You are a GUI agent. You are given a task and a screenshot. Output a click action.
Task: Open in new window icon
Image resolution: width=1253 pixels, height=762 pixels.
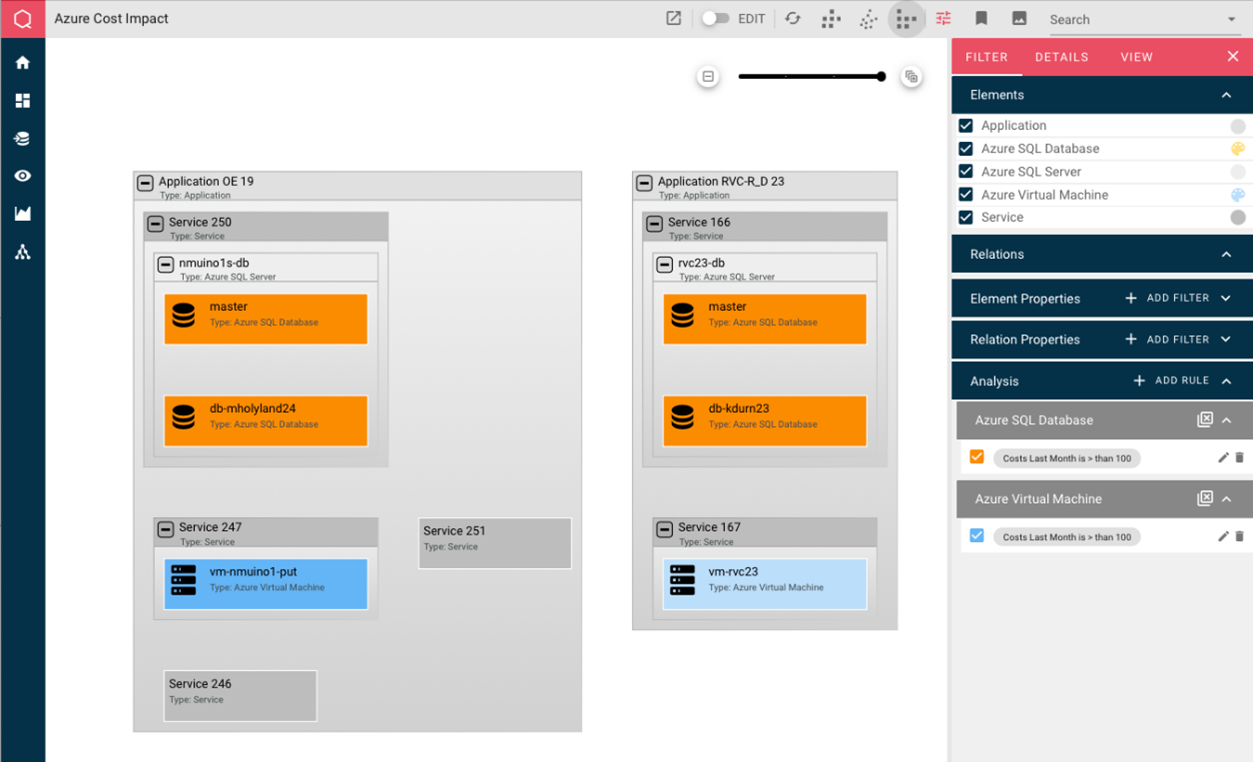coord(673,19)
